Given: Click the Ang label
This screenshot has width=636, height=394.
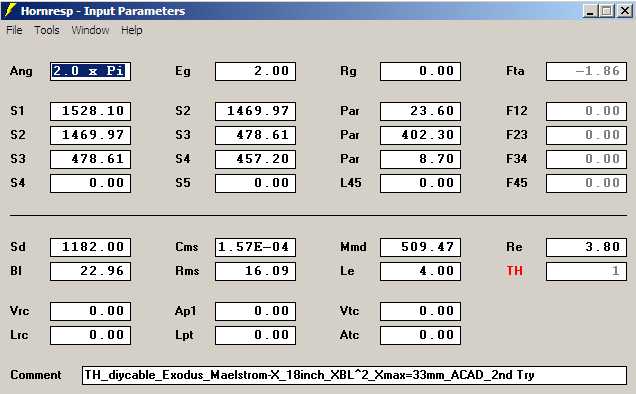Looking at the screenshot, I should pyautogui.click(x=21, y=71).
